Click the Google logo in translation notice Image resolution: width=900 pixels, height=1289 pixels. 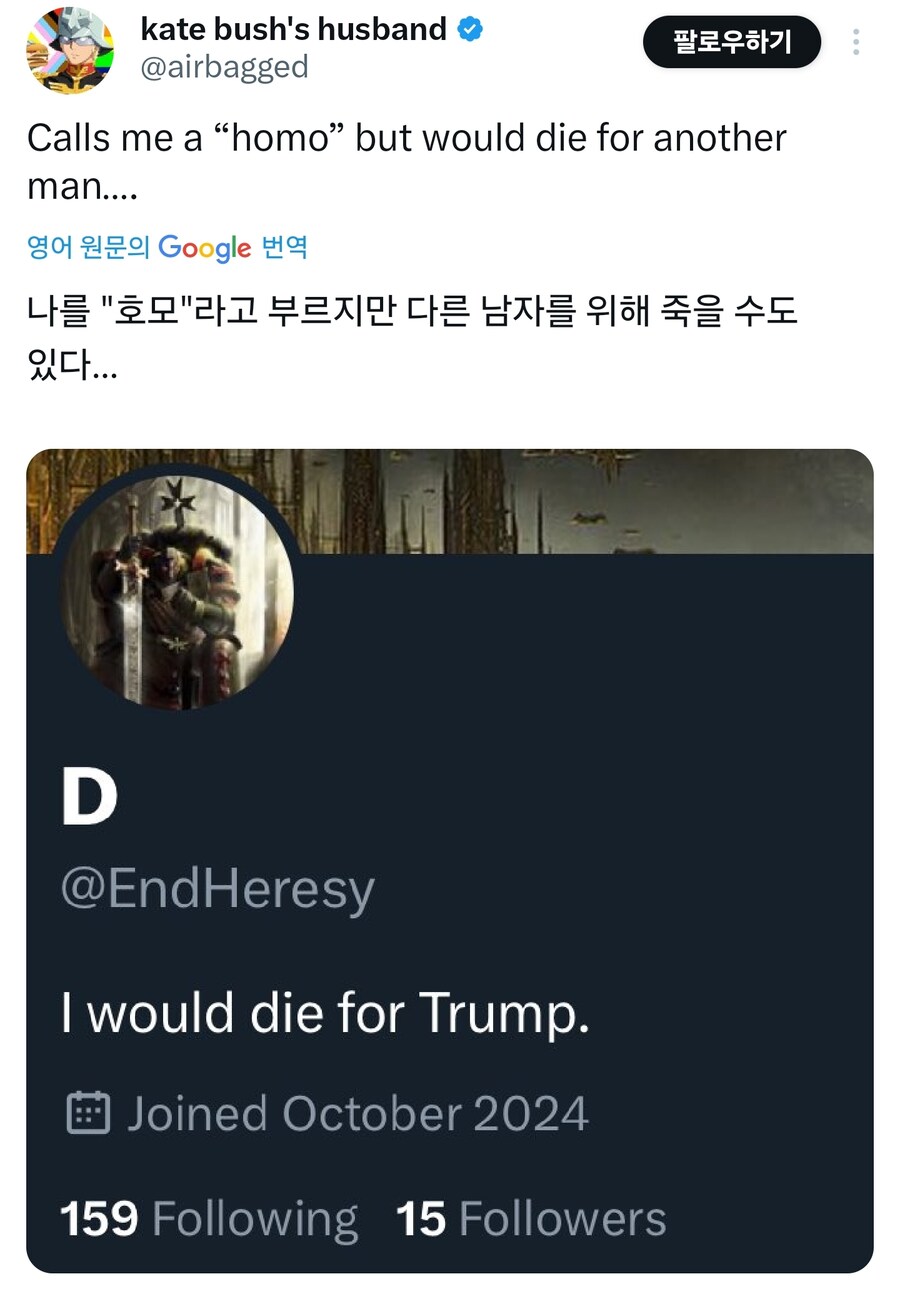(x=204, y=247)
